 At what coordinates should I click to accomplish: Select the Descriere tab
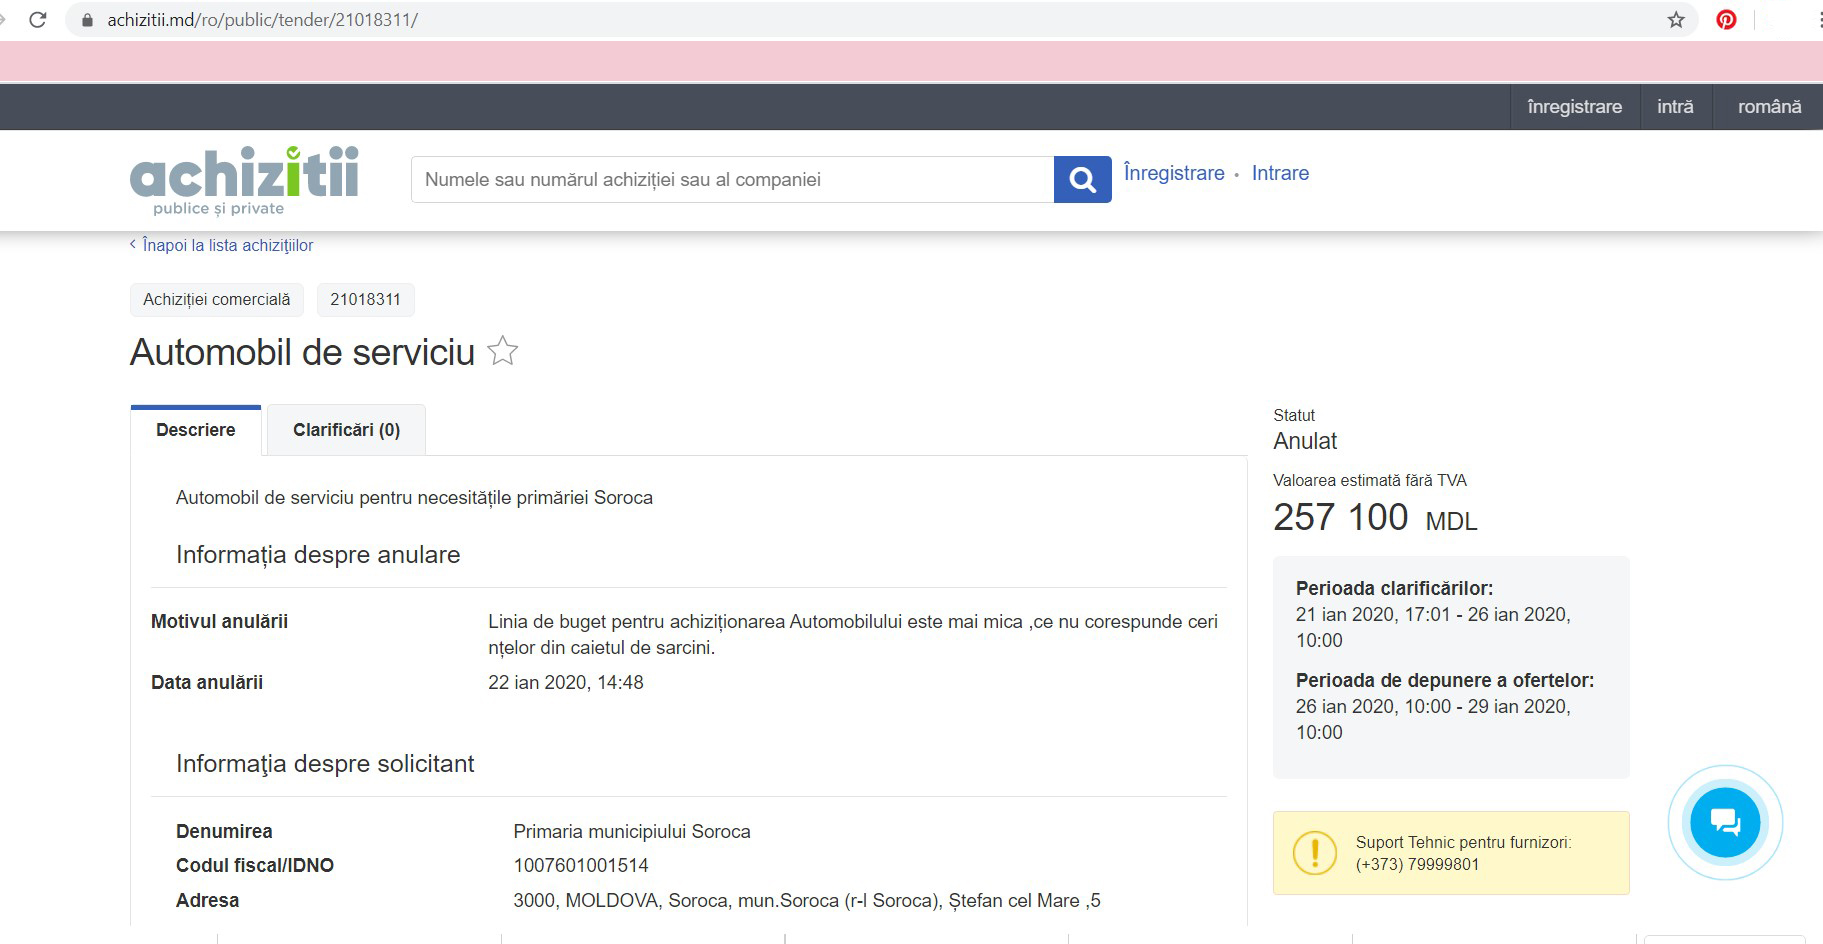[196, 430]
